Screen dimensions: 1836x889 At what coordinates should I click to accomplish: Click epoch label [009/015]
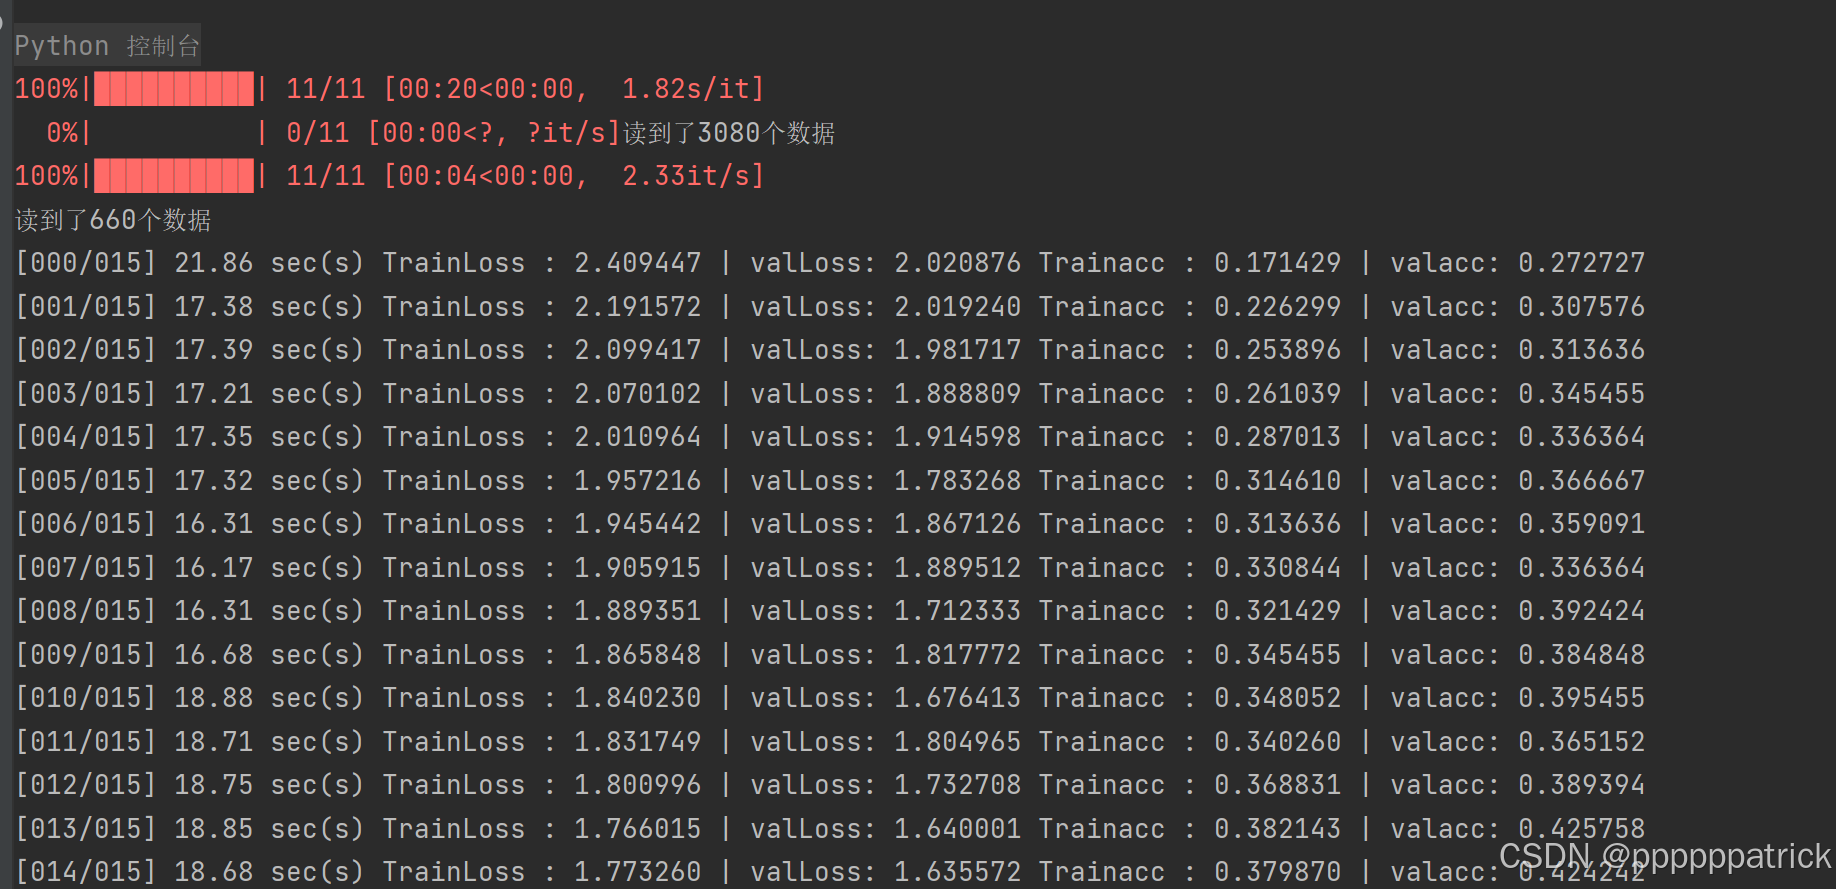coord(86,655)
